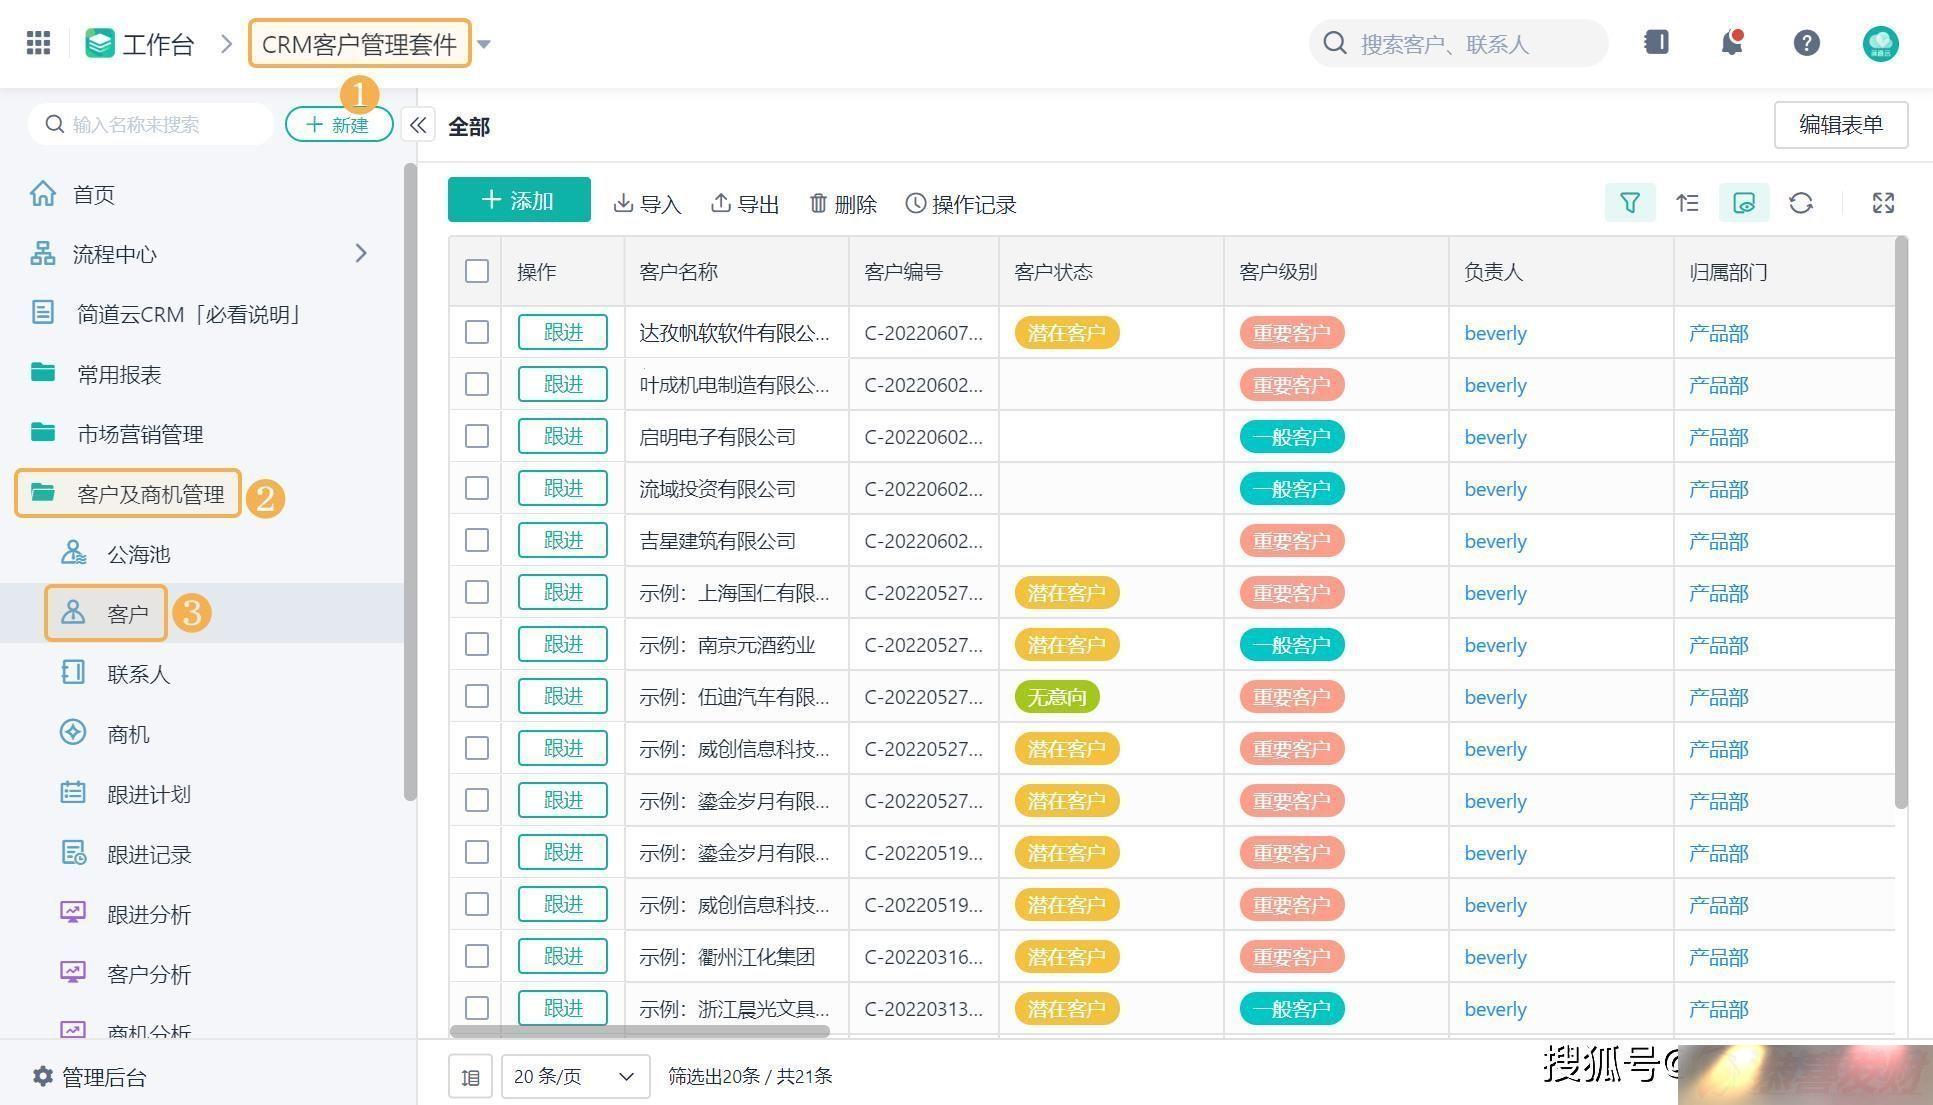
Task: Click the green 添加 button
Action: tap(519, 200)
